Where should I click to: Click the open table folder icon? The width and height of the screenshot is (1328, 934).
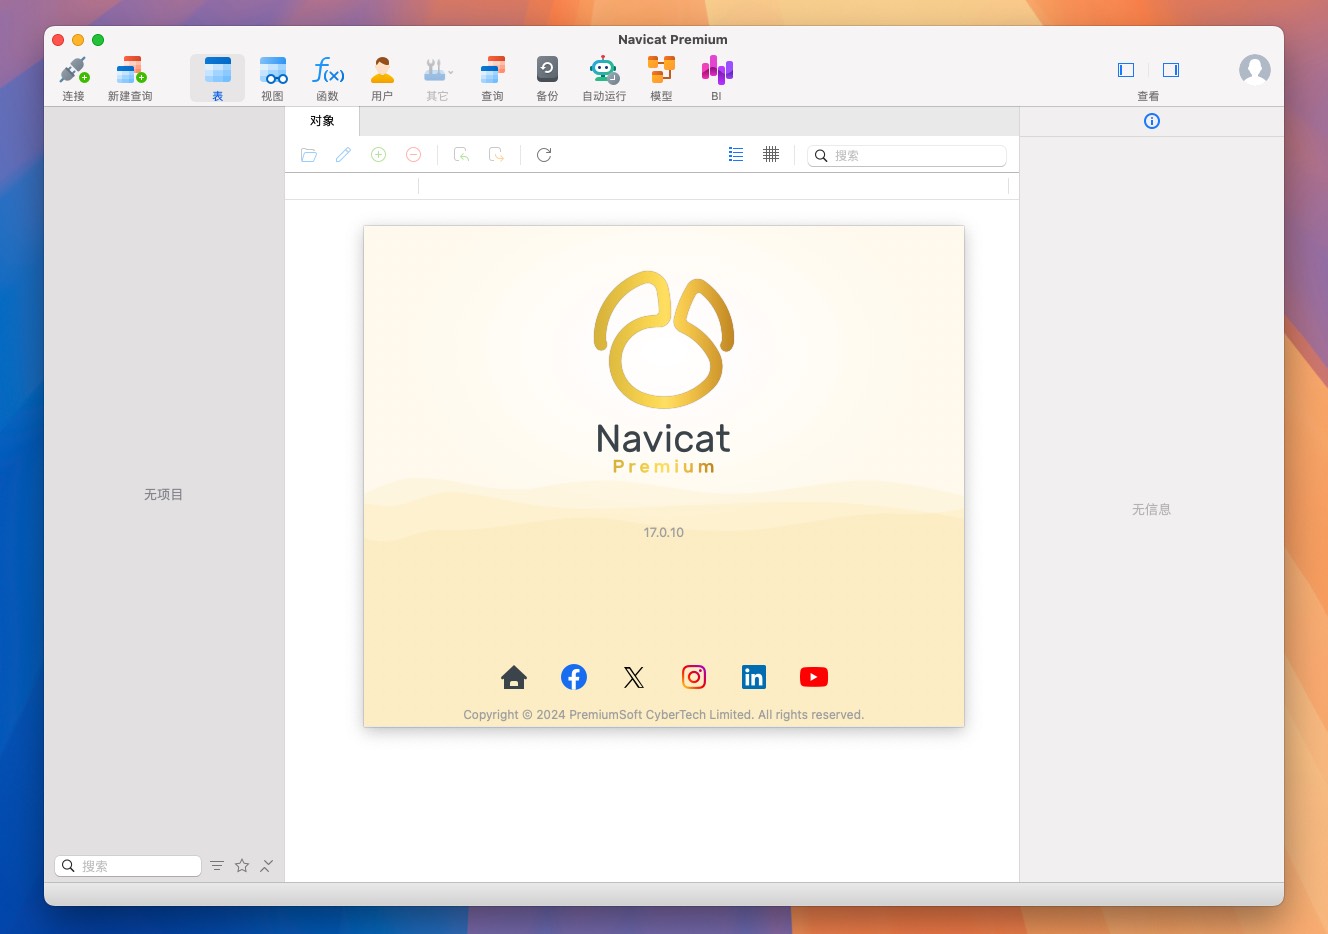309,155
